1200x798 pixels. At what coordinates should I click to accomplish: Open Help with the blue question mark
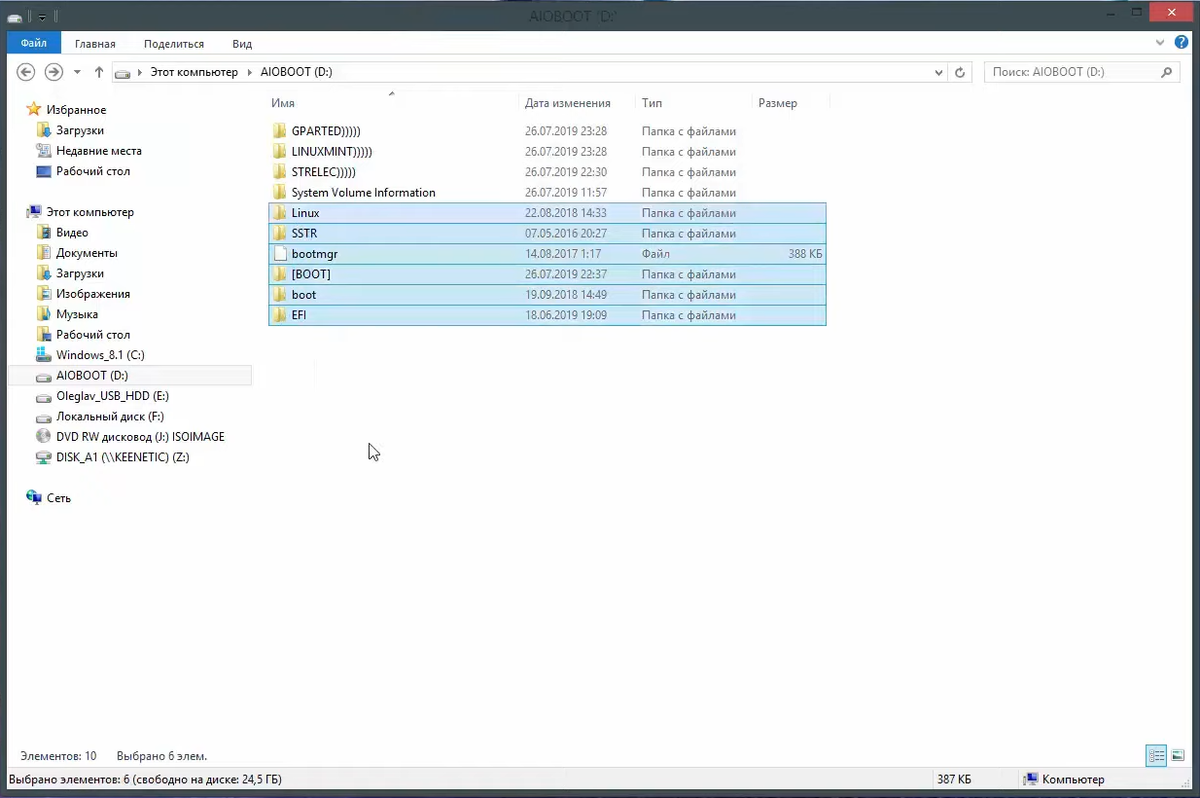(x=1179, y=43)
